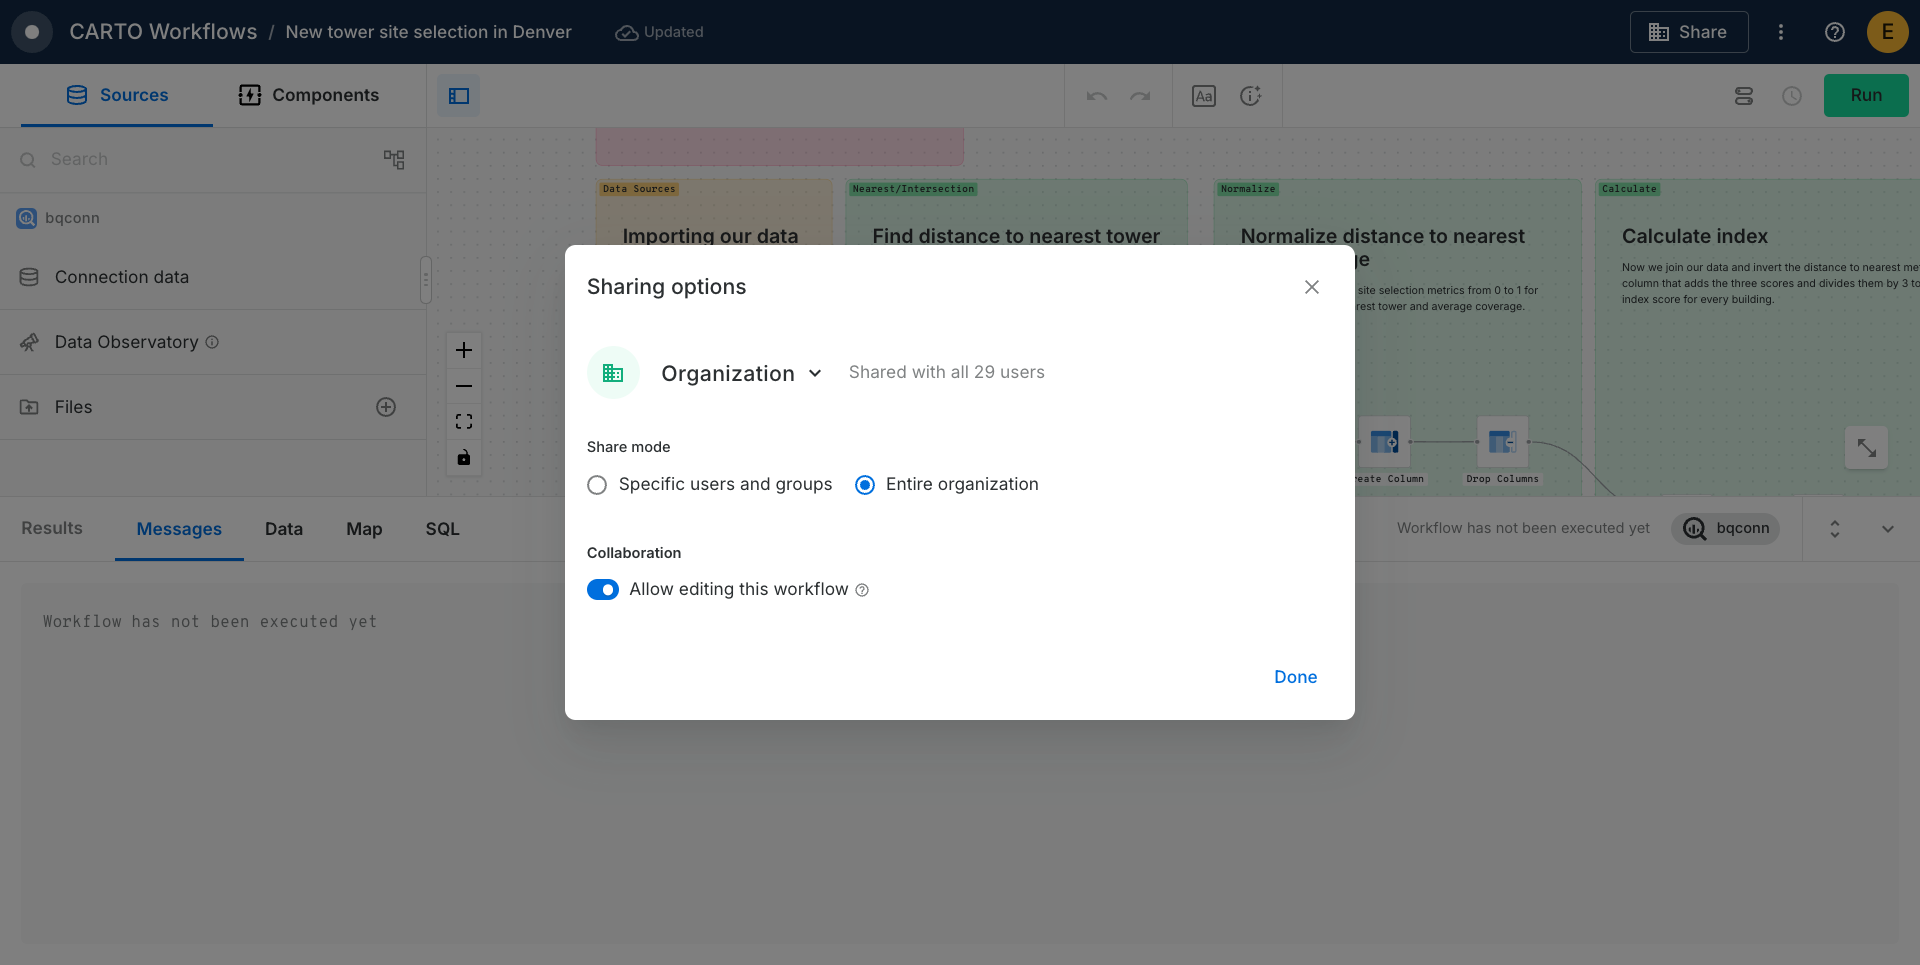
Task: Select Entire organization share mode
Action: [x=865, y=485]
